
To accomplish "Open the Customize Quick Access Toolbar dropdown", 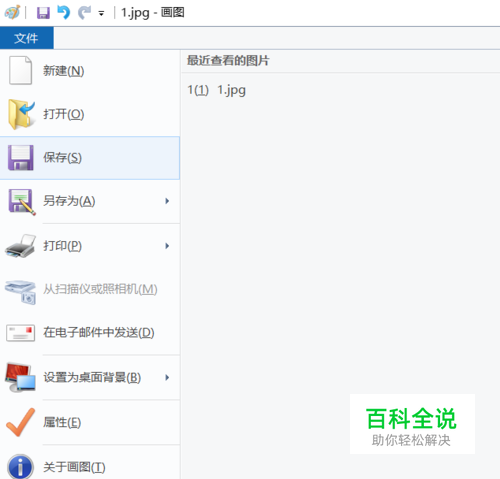I will (101, 13).
